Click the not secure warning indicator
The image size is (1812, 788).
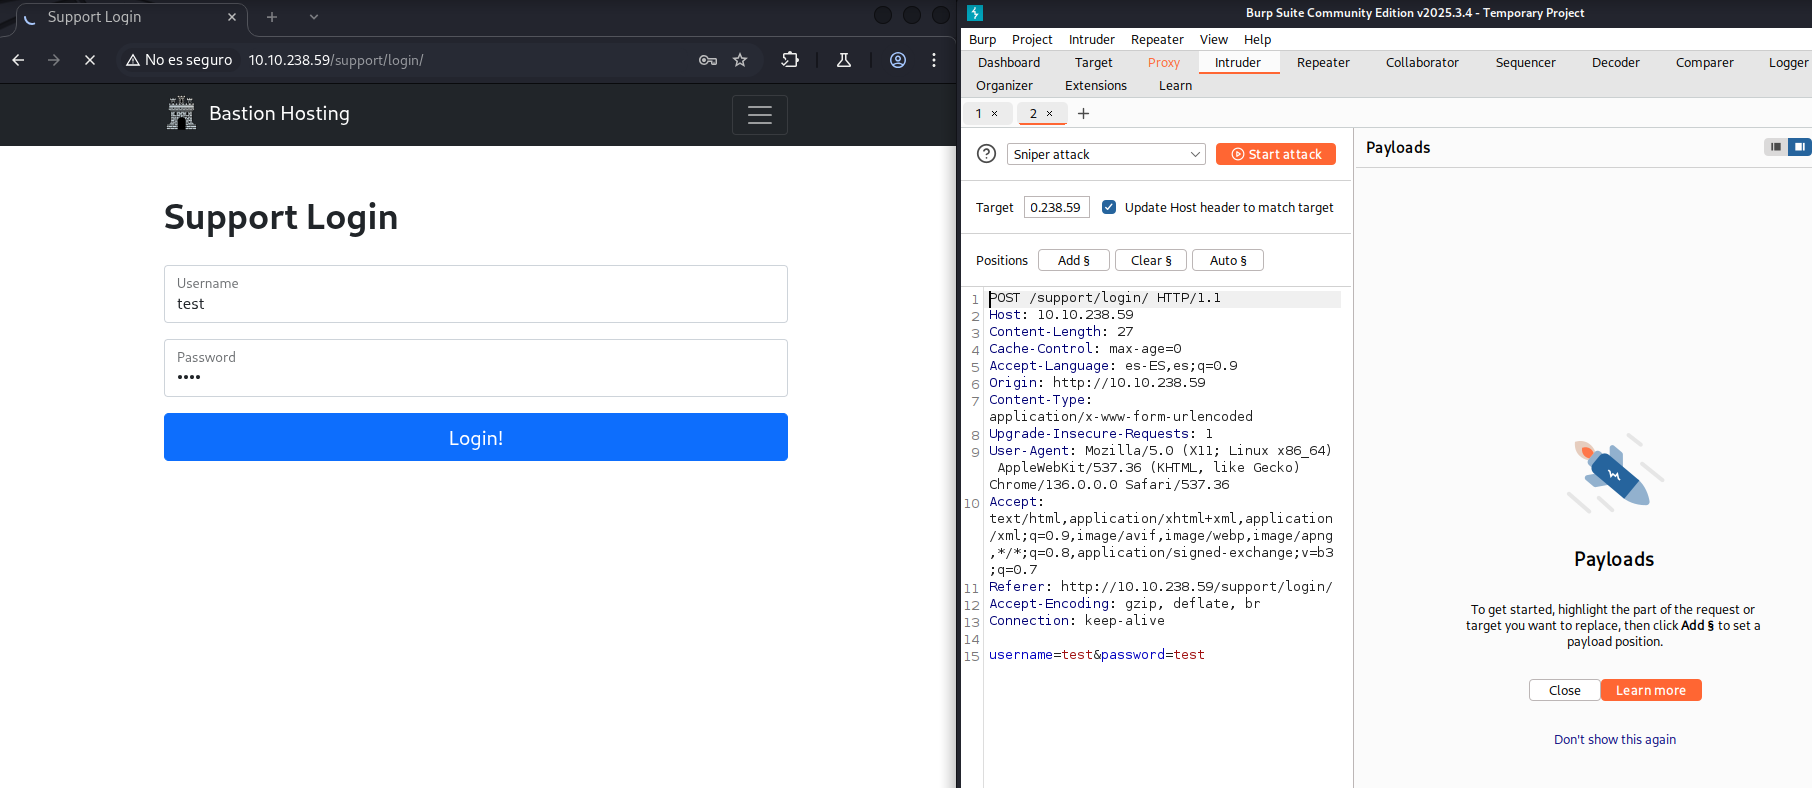point(179,60)
